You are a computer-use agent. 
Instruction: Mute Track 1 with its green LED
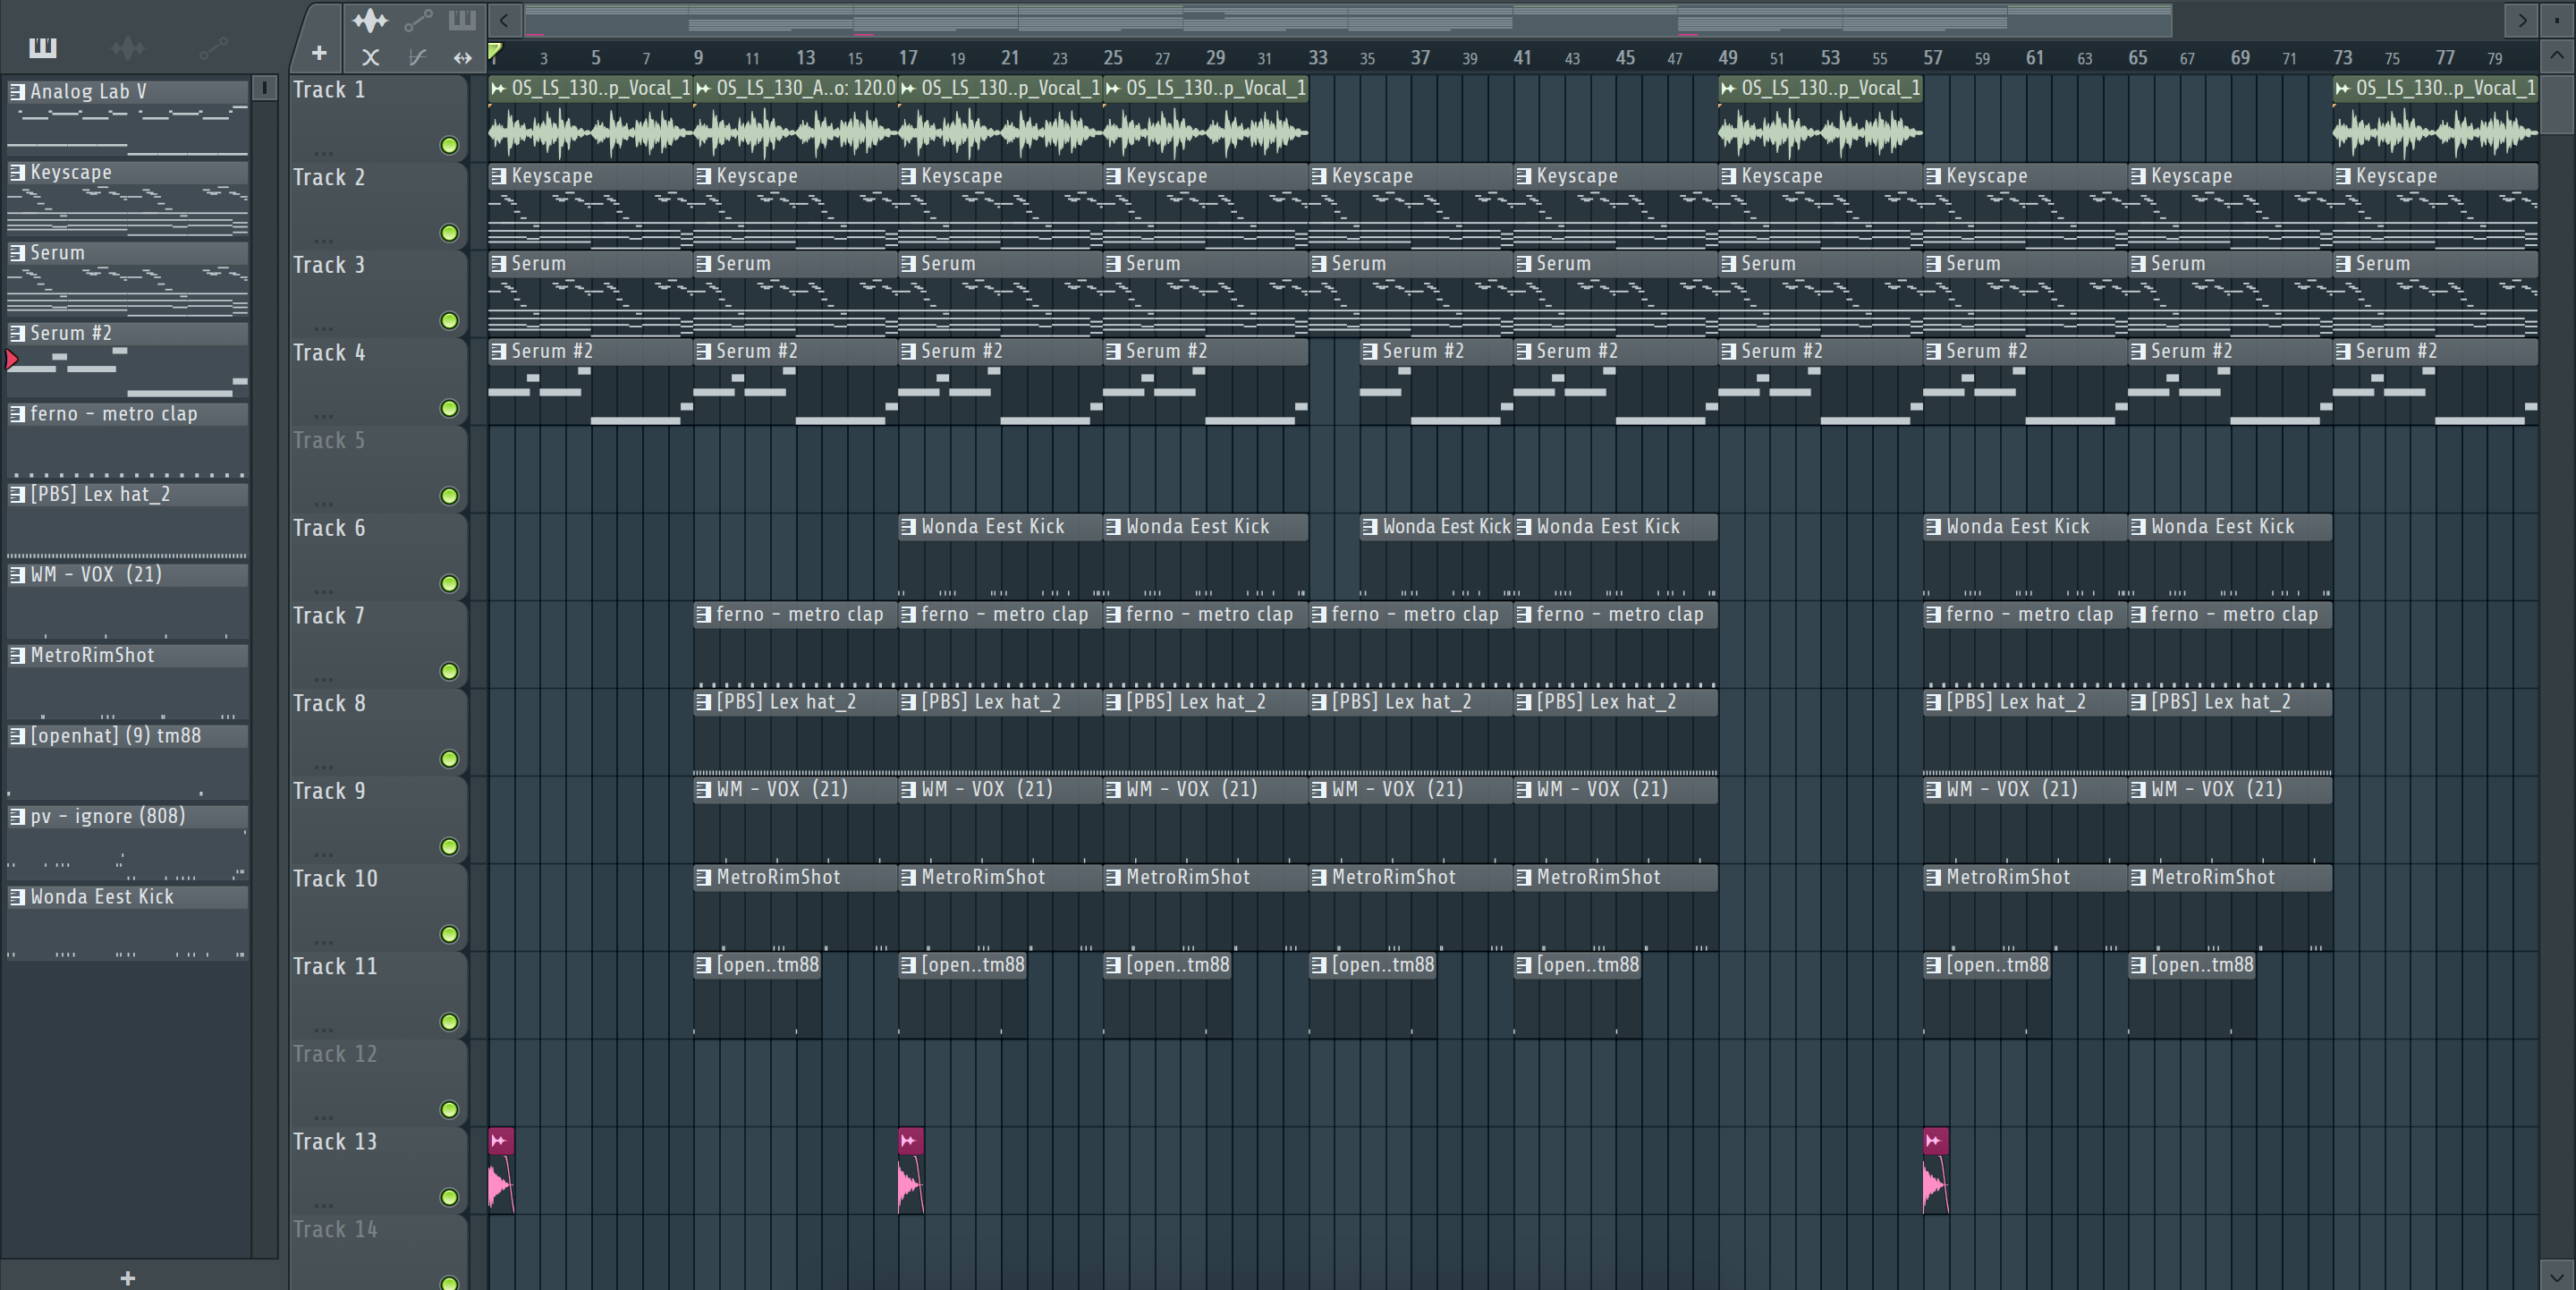pyautogui.click(x=450, y=146)
